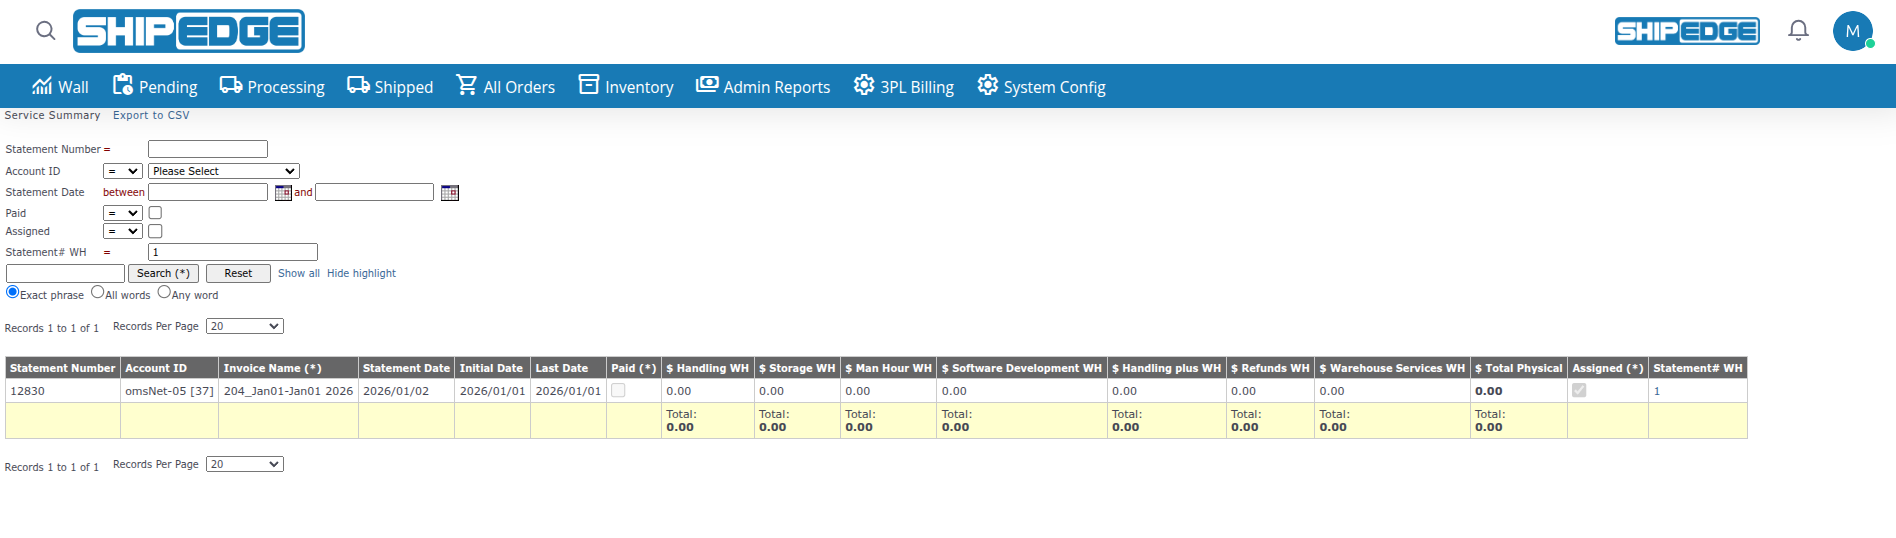Open the Inventory menu
This screenshot has width=1896, height=538.
[x=627, y=87]
